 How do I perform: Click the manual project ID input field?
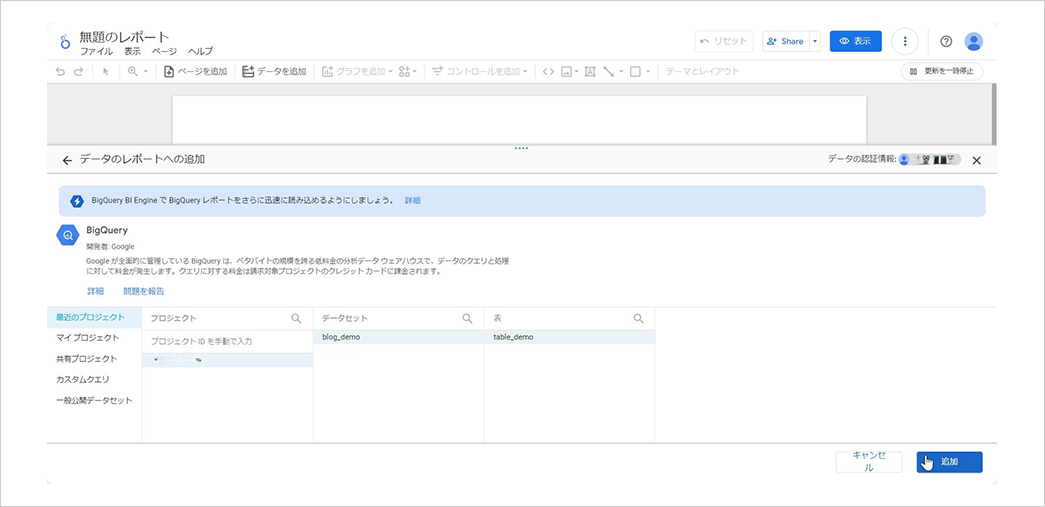(x=227, y=341)
